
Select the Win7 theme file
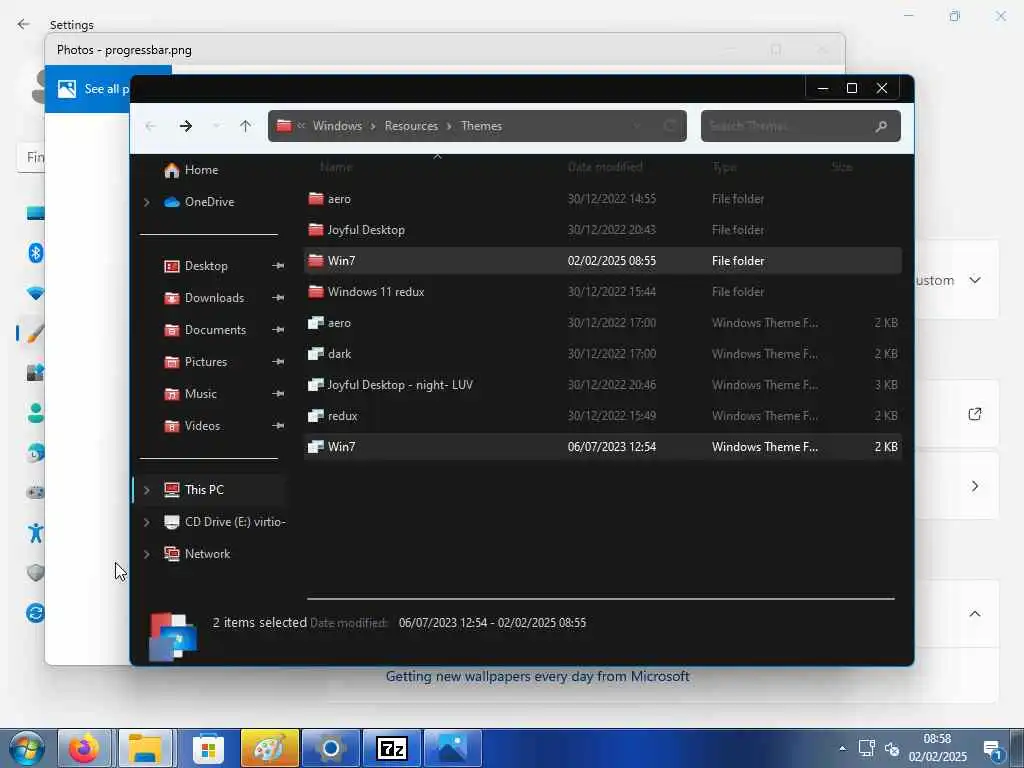(603, 447)
